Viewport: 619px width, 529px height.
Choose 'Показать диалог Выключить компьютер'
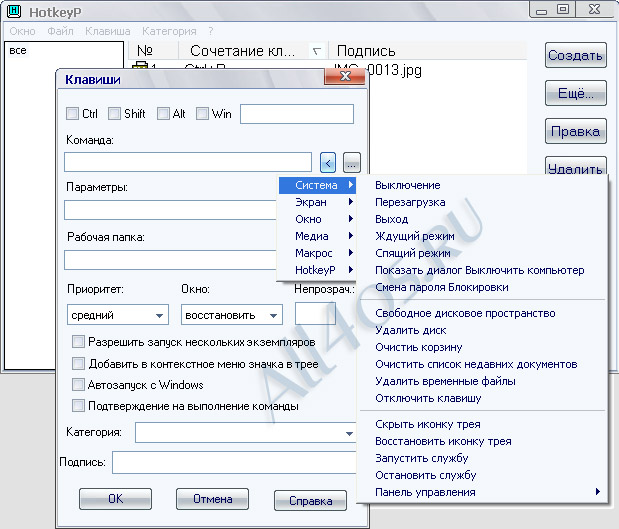(482, 270)
